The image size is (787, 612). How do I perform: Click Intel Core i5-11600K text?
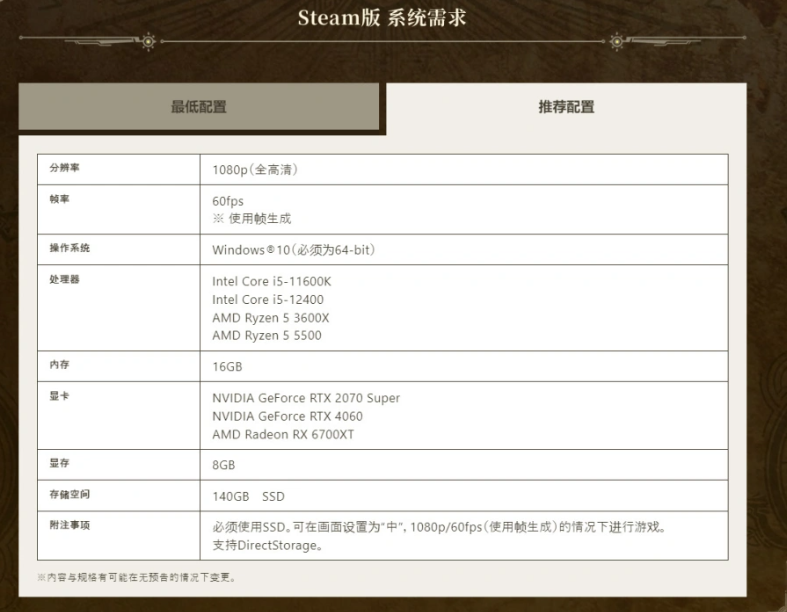272,282
